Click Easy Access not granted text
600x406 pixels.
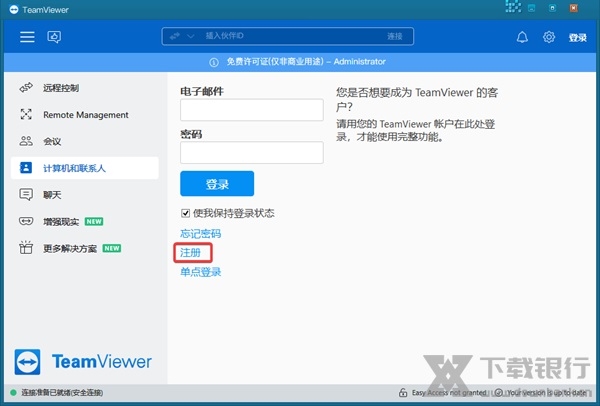[x=449, y=393]
